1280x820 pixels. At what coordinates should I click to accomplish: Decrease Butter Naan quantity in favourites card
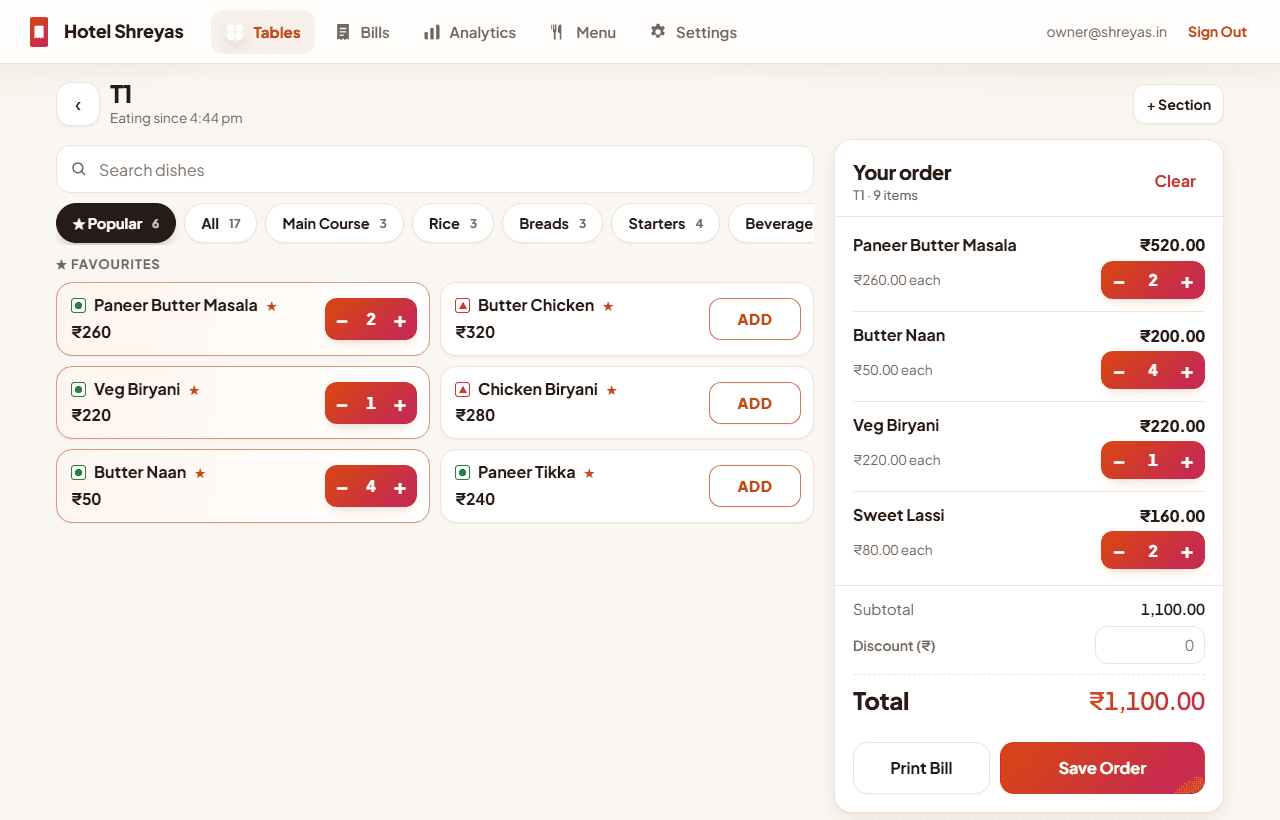point(342,487)
